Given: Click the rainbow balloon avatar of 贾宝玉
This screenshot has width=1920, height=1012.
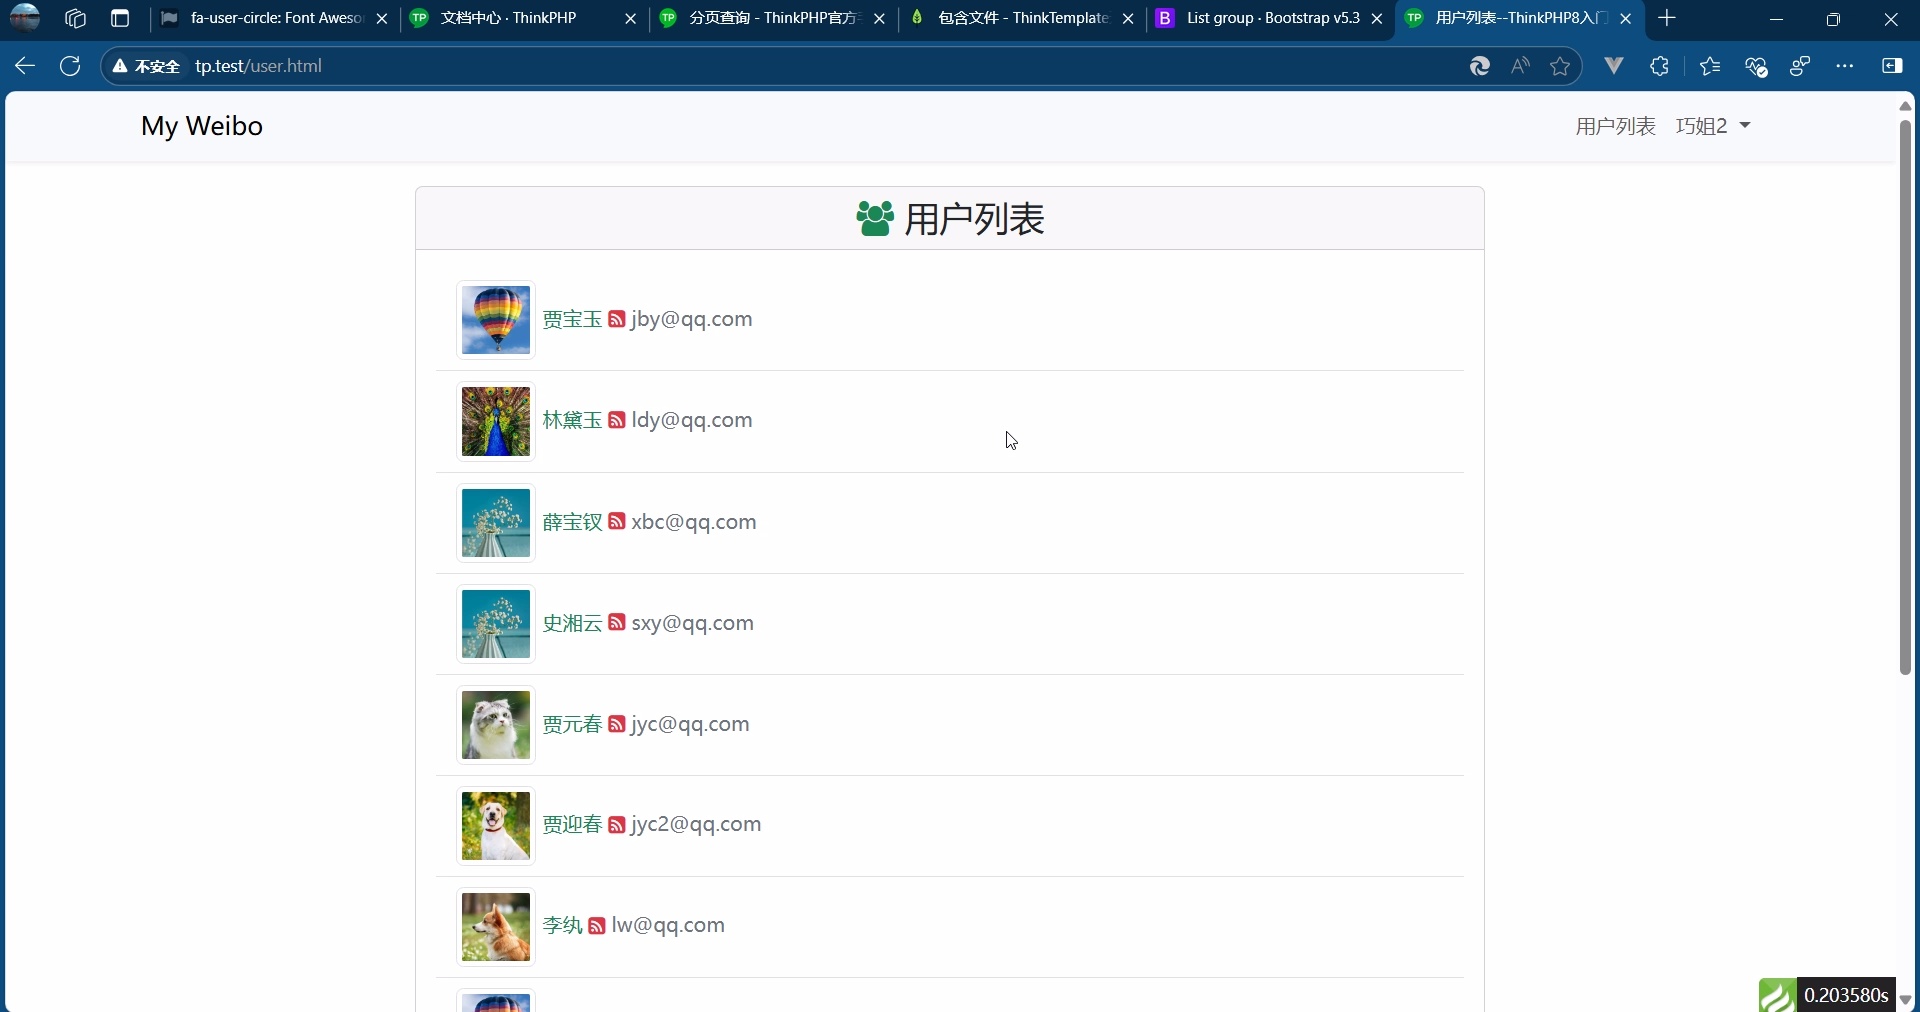Looking at the screenshot, I should (x=494, y=320).
